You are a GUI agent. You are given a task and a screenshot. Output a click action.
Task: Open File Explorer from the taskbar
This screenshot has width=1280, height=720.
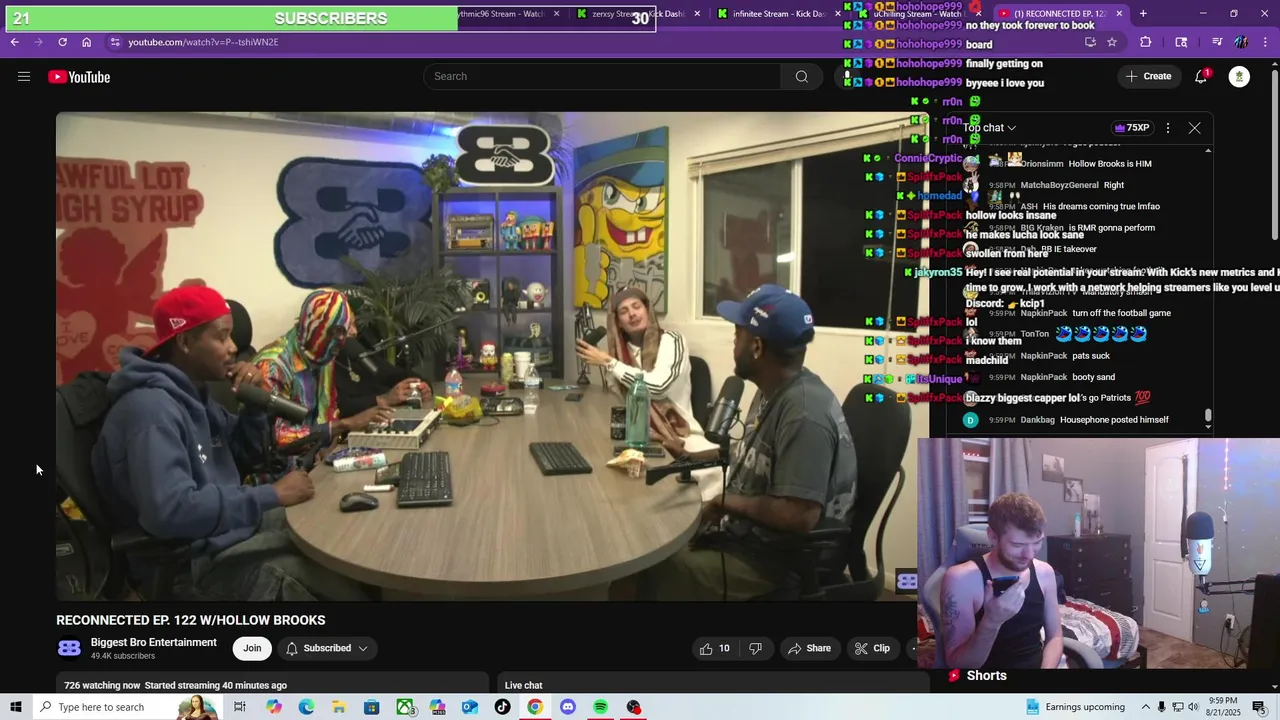tap(339, 707)
